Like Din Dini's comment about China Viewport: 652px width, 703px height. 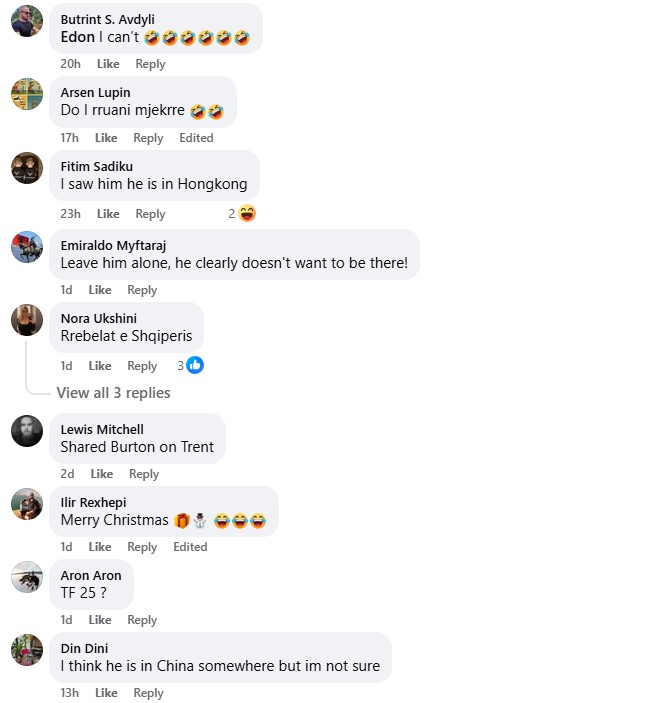click(106, 693)
